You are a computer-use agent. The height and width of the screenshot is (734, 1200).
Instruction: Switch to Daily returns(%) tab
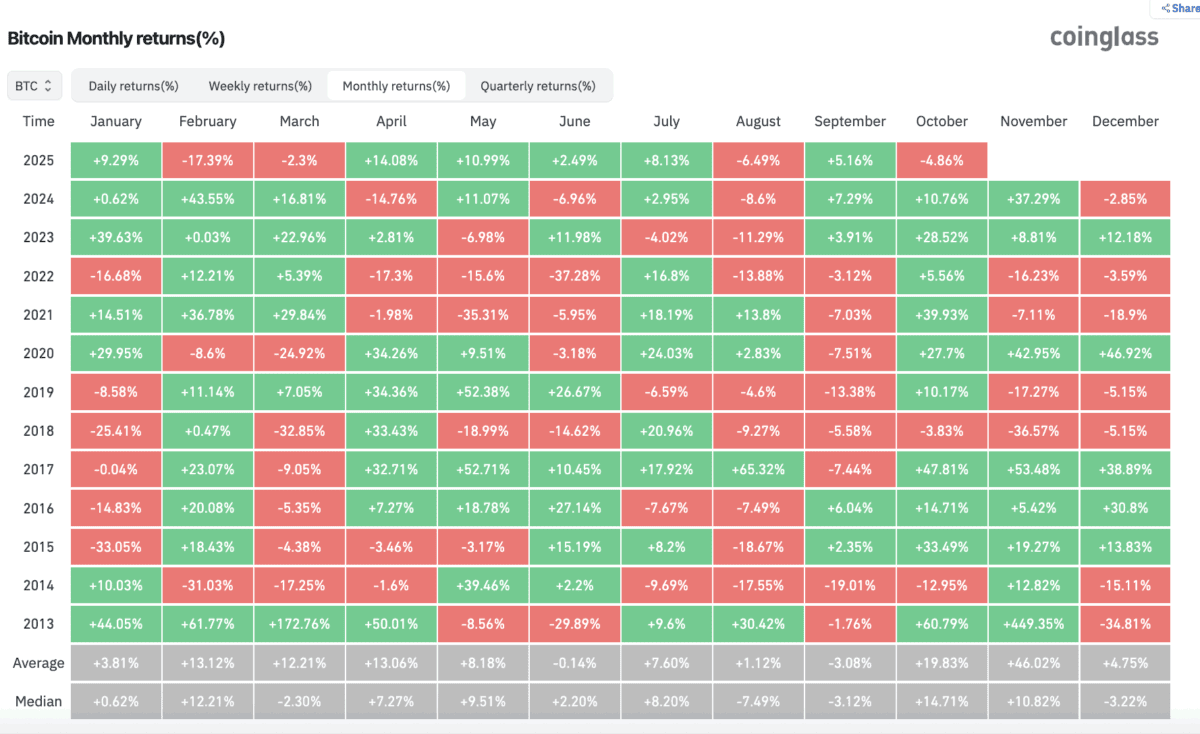[133, 86]
